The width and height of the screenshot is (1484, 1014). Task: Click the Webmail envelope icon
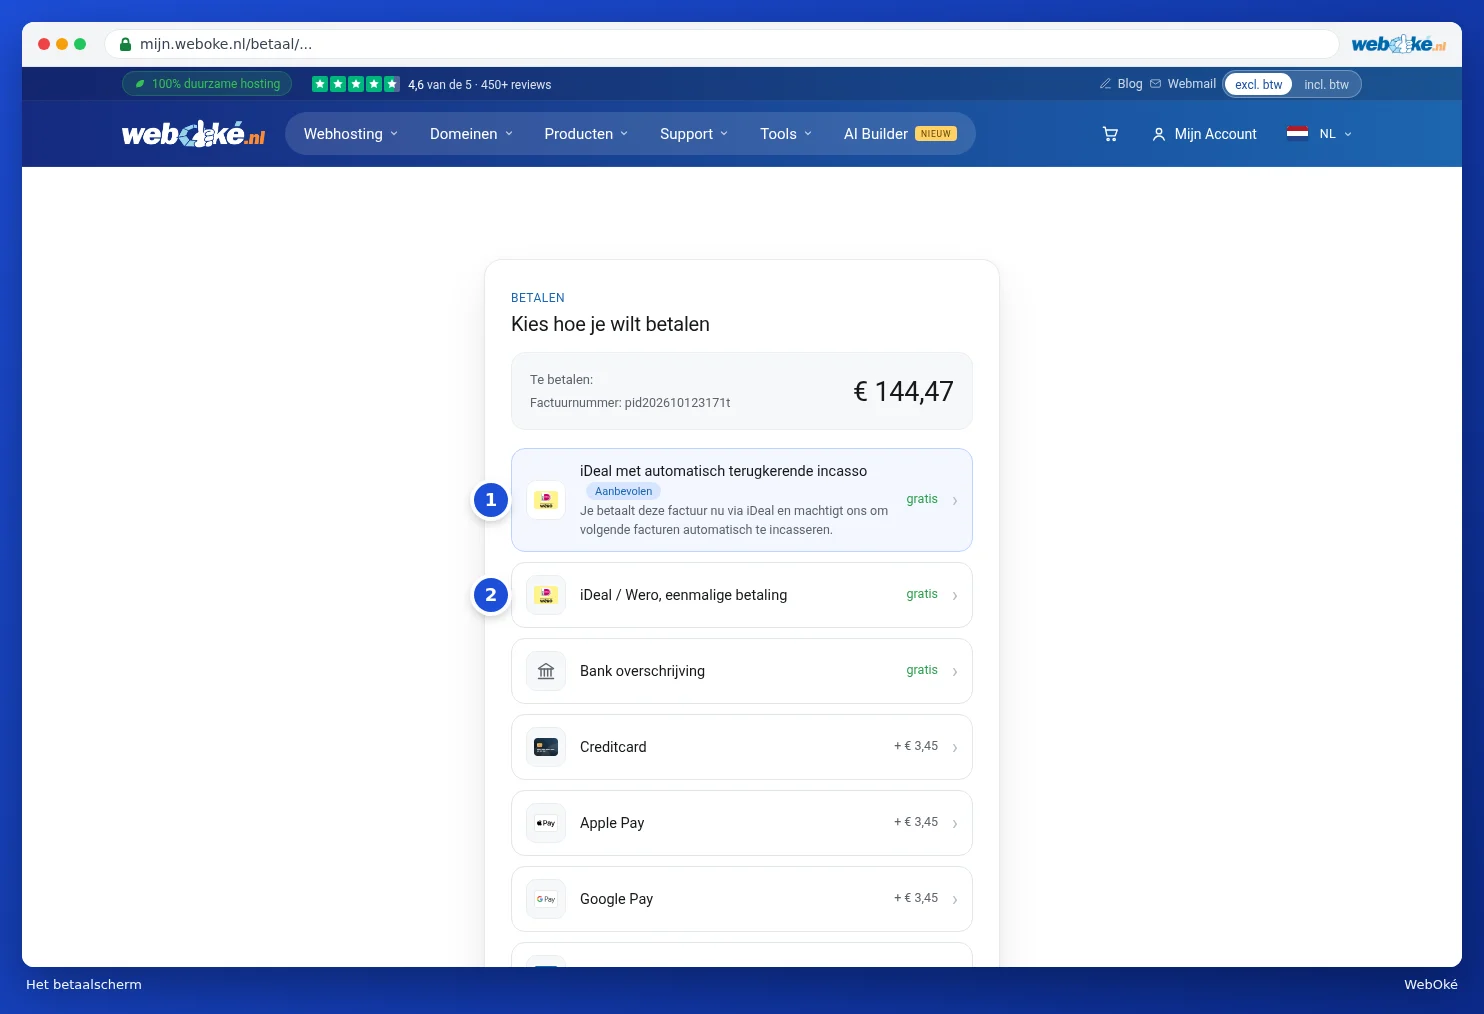(x=1156, y=84)
